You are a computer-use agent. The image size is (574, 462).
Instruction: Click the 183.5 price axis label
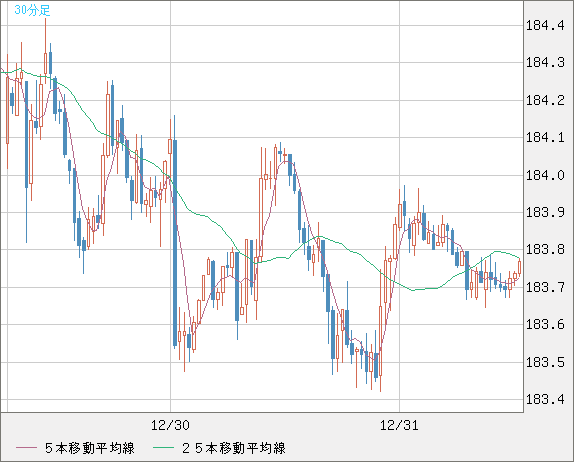[545, 363]
